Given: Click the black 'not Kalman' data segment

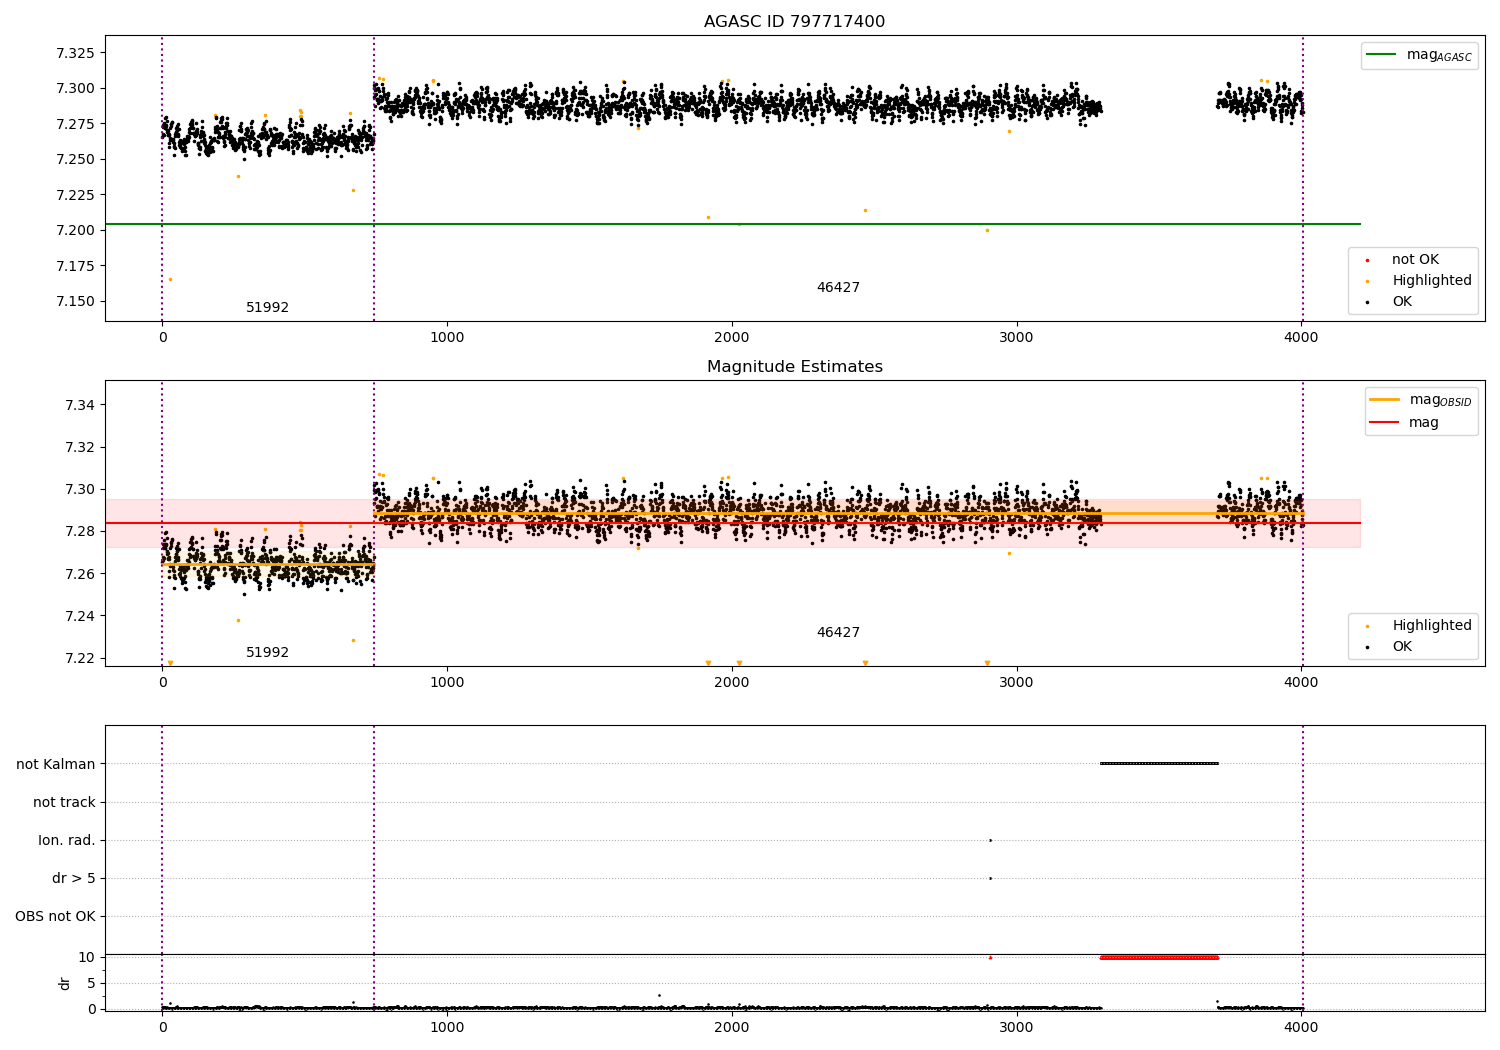Looking at the screenshot, I should (1159, 764).
